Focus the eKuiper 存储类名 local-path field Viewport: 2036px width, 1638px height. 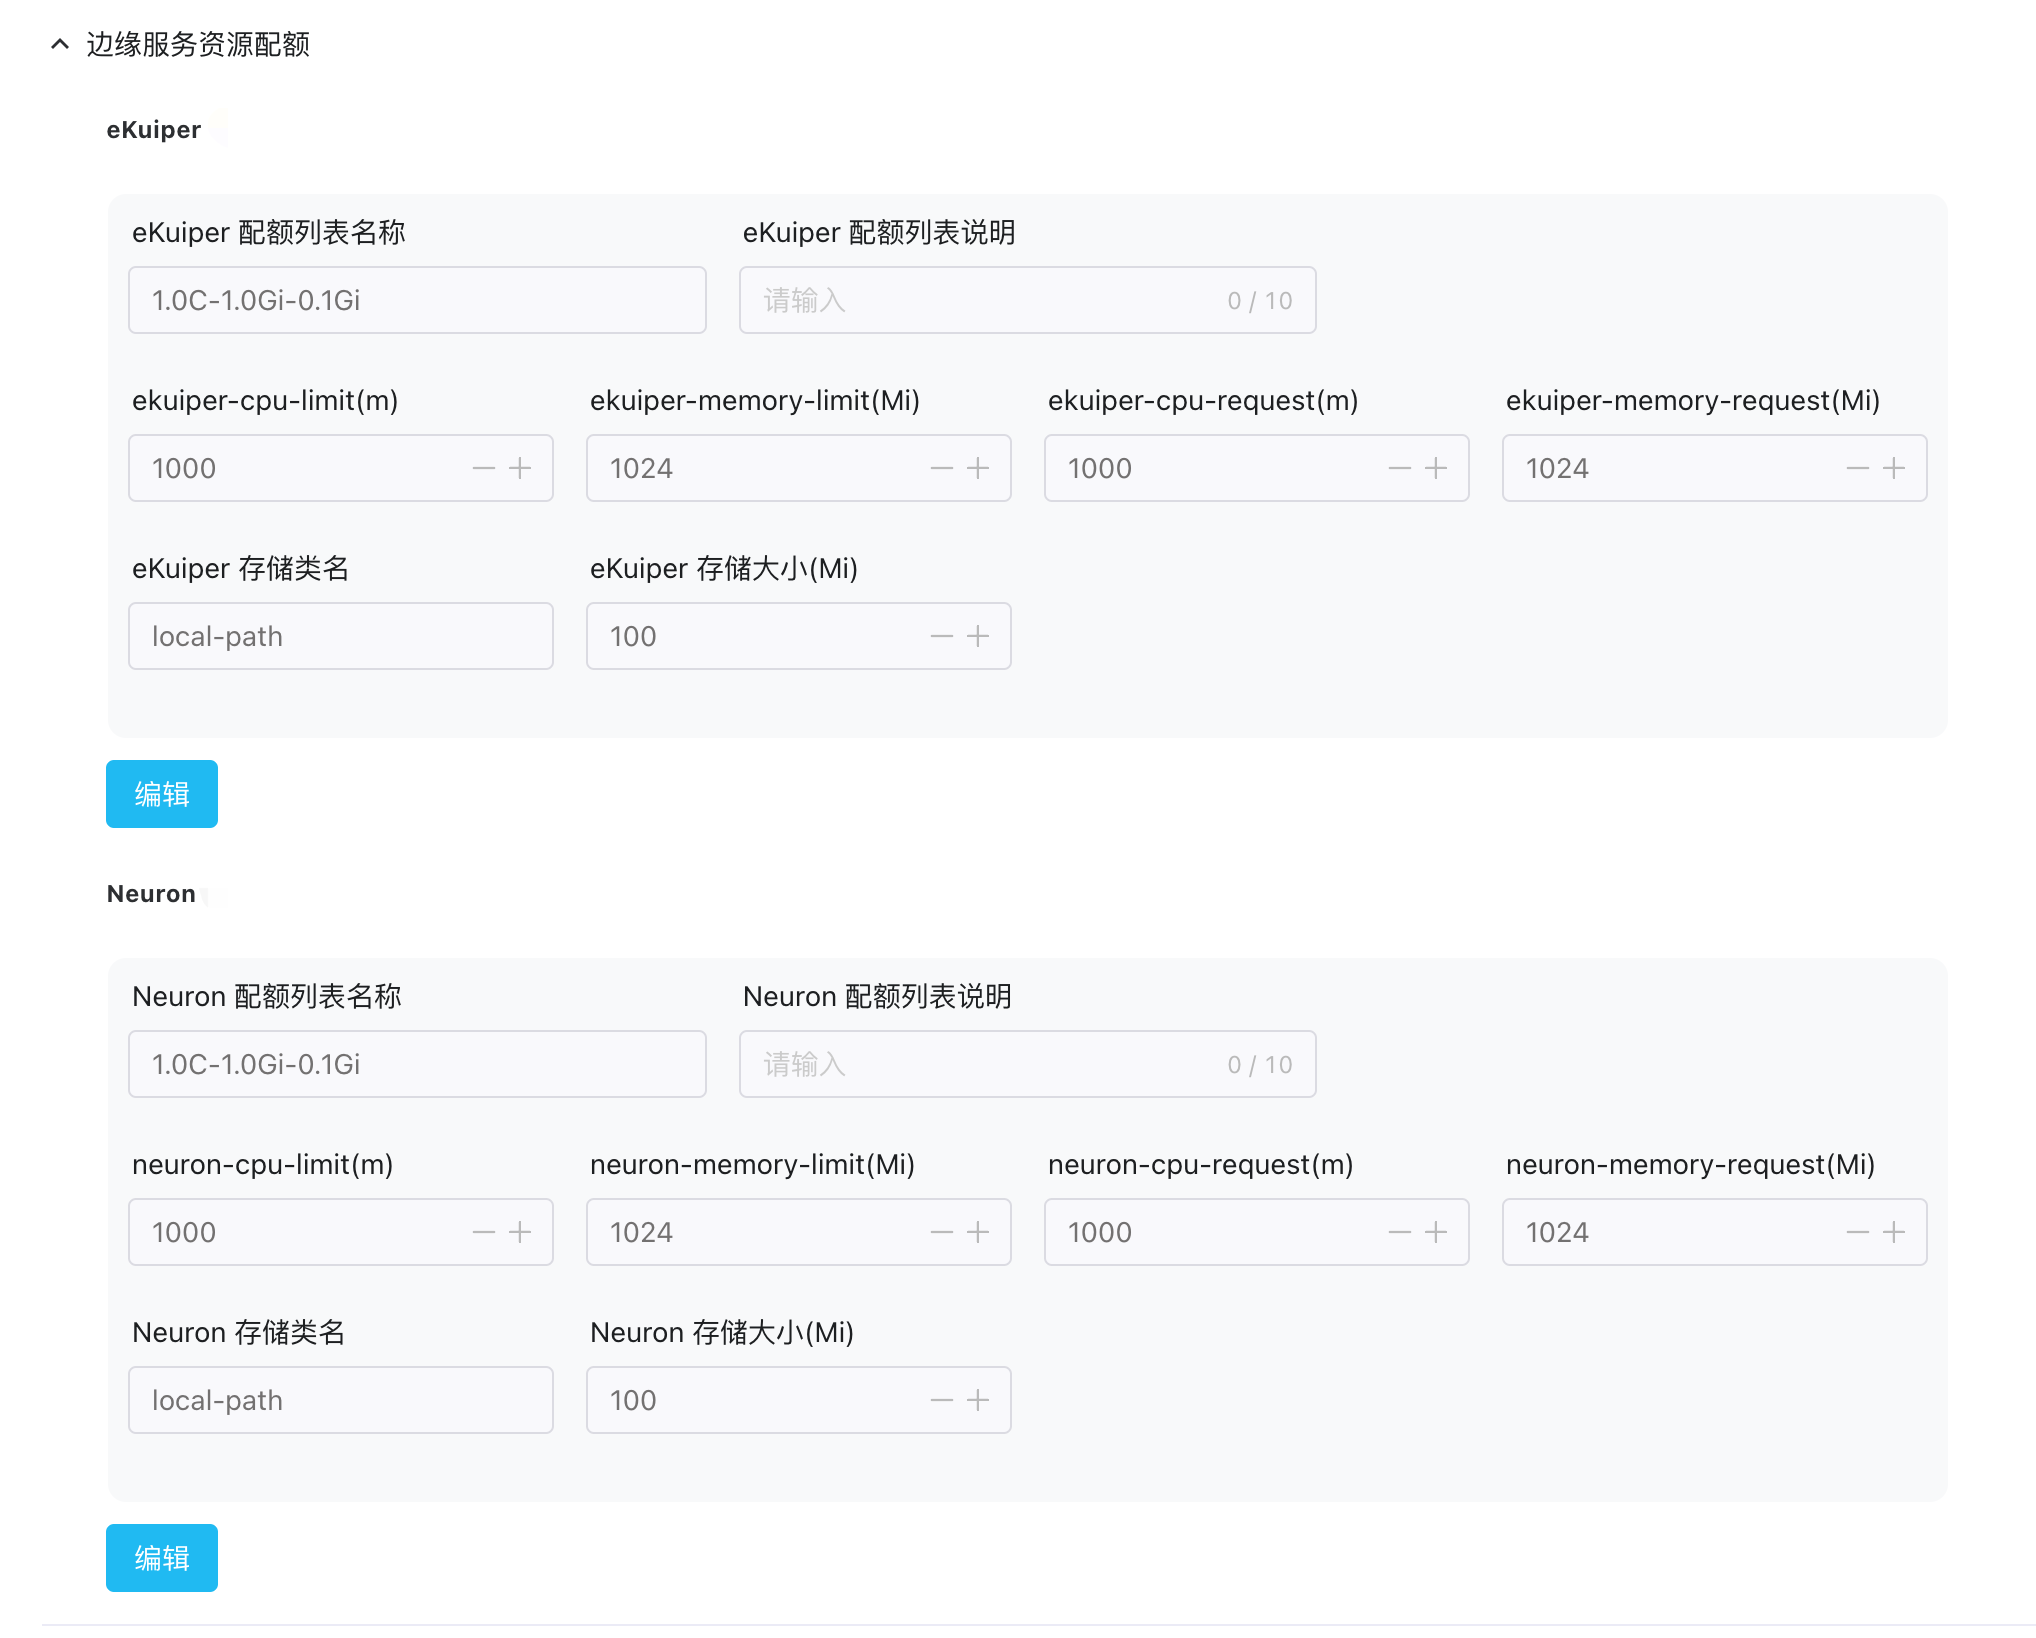tap(340, 636)
